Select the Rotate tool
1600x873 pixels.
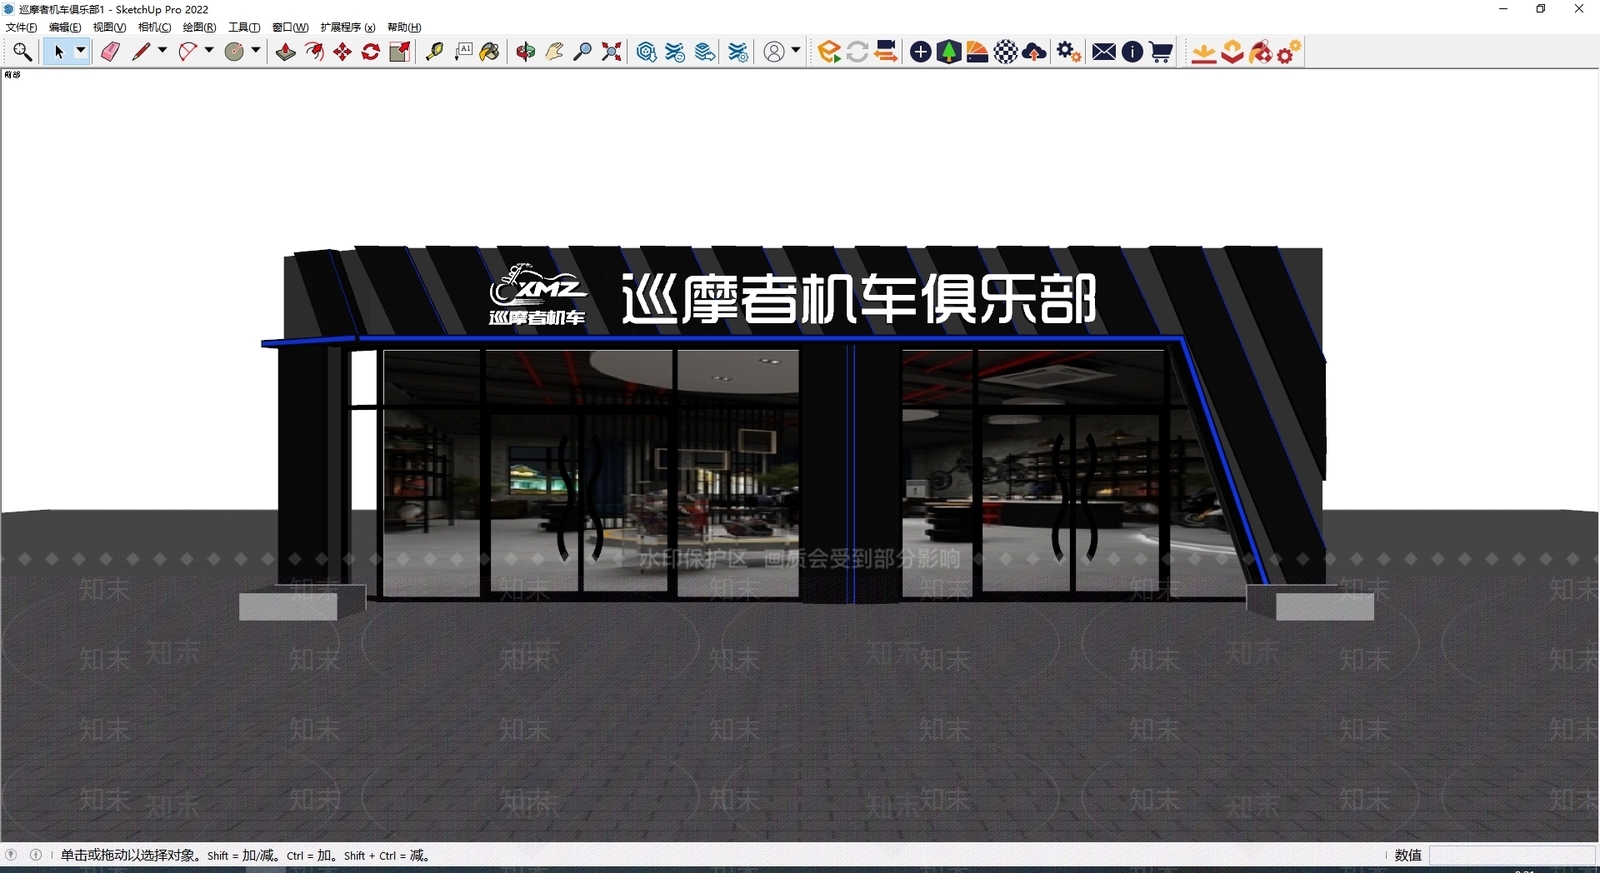tap(371, 52)
